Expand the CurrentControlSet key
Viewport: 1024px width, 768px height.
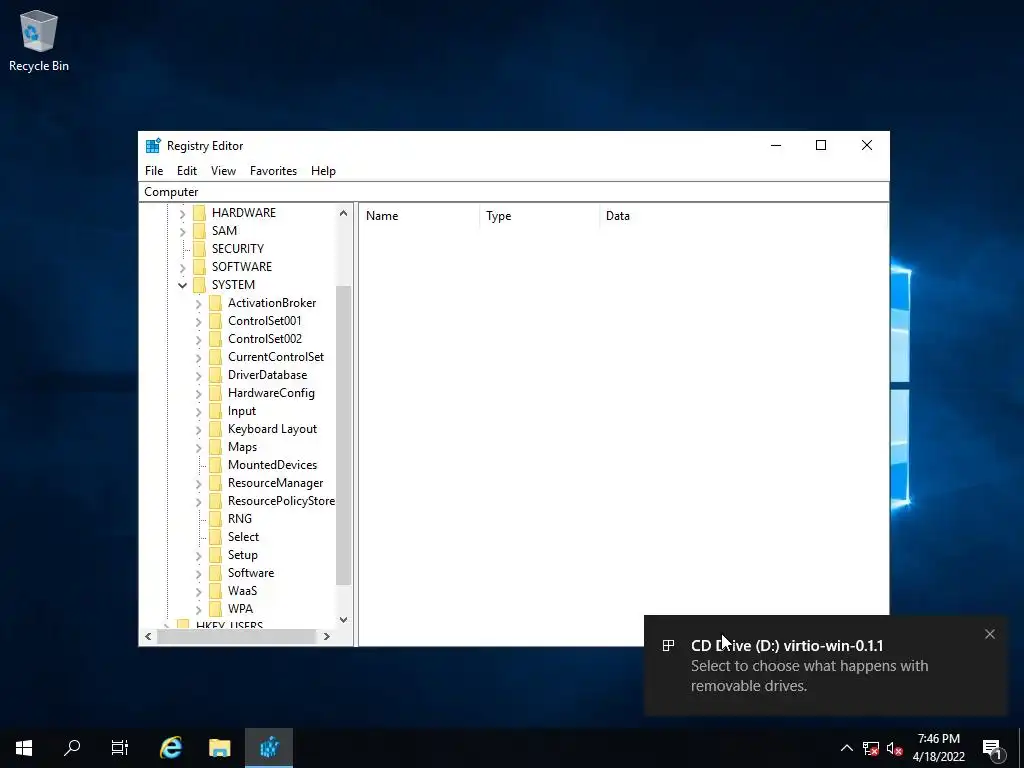[199, 357]
